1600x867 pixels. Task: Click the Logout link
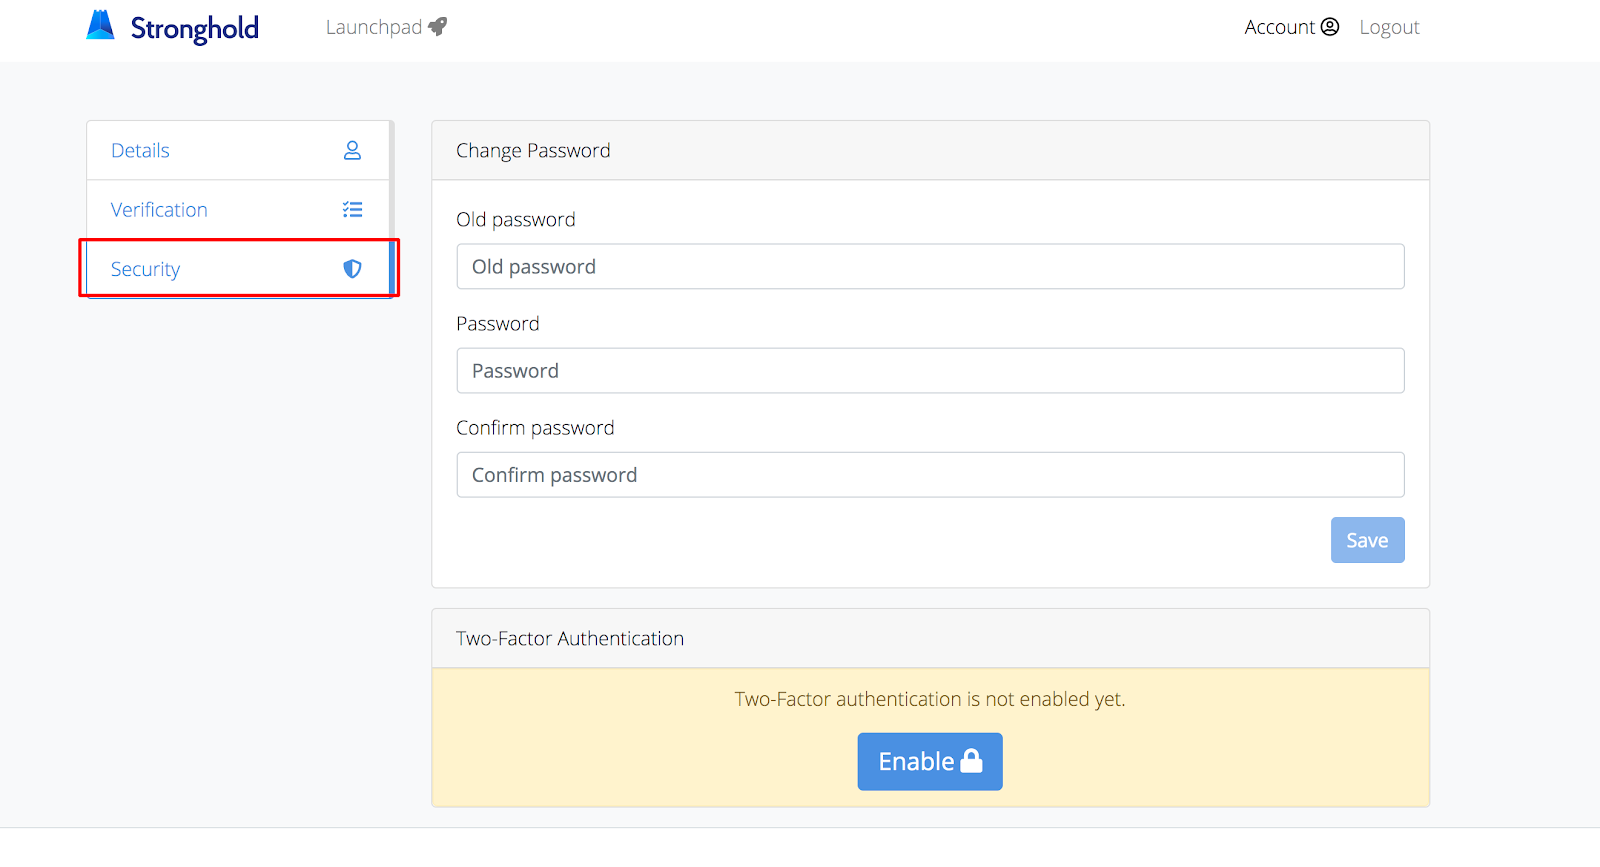(1389, 27)
